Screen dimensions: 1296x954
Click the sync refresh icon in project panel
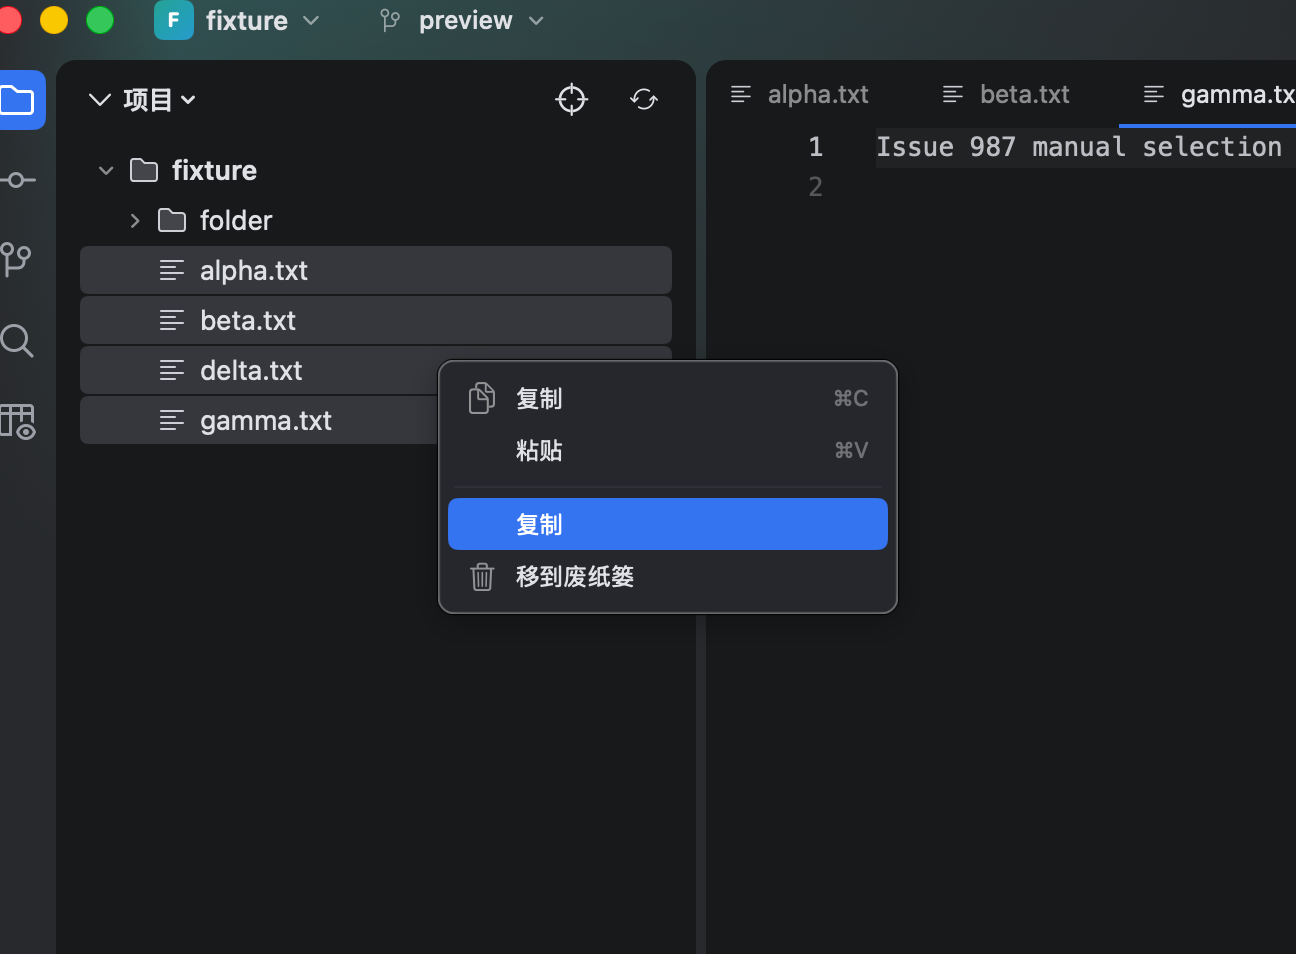tap(644, 99)
